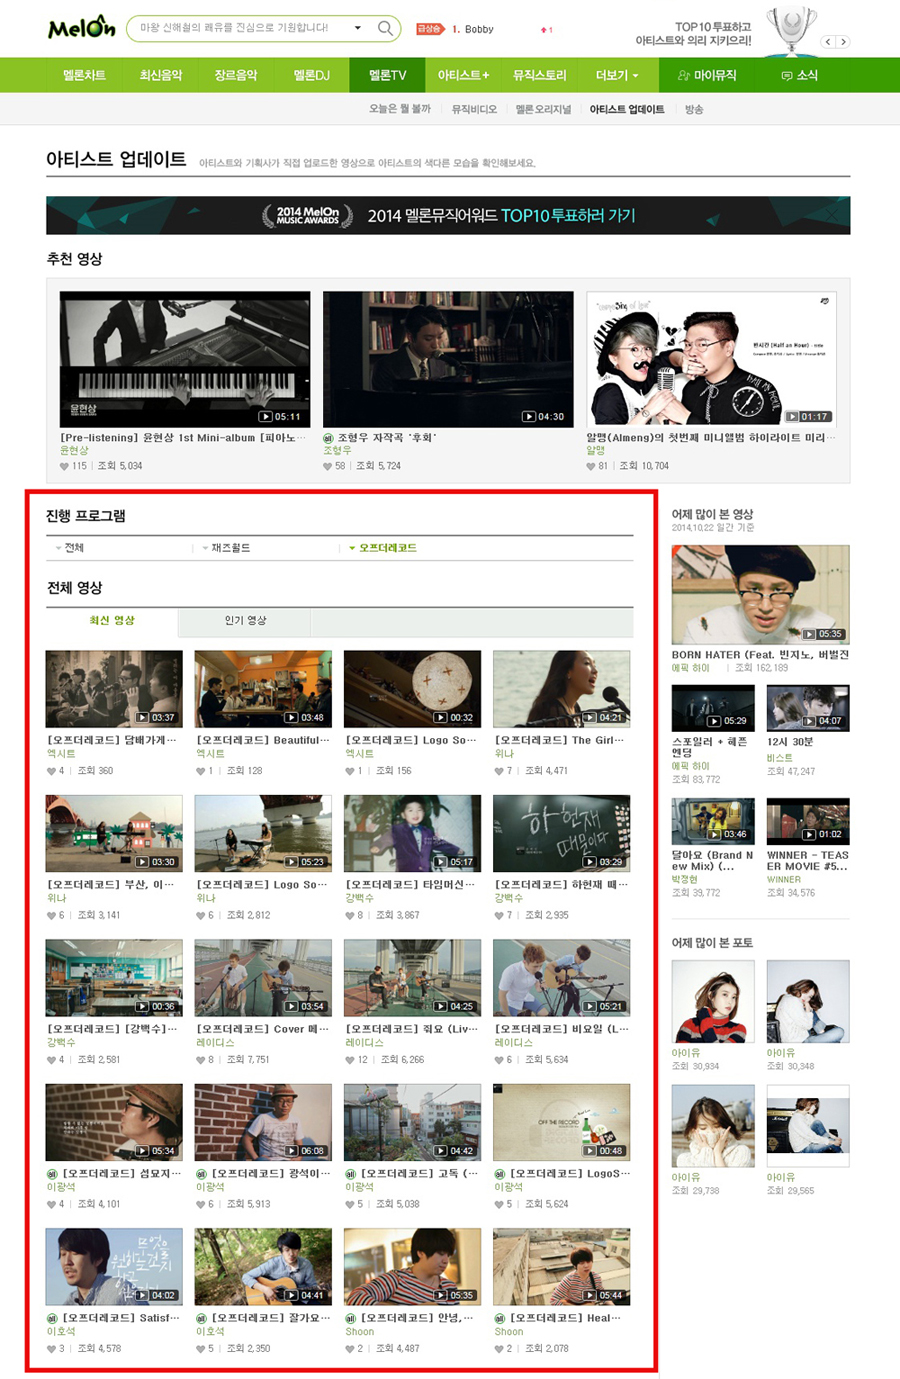Click the heart under the 알맹(Almeng) video
Image resolution: width=900 pixels, height=1379 pixels.
pos(591,466)
